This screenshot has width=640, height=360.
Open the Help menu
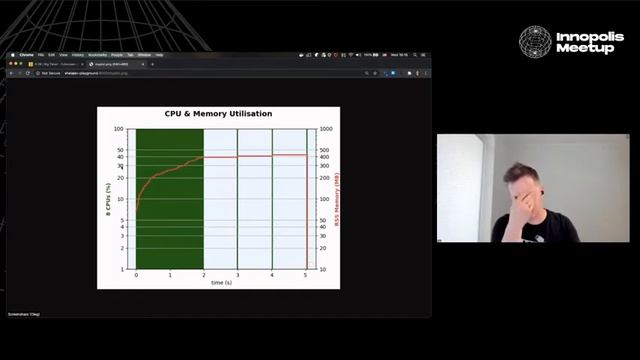tap(160, 55)
